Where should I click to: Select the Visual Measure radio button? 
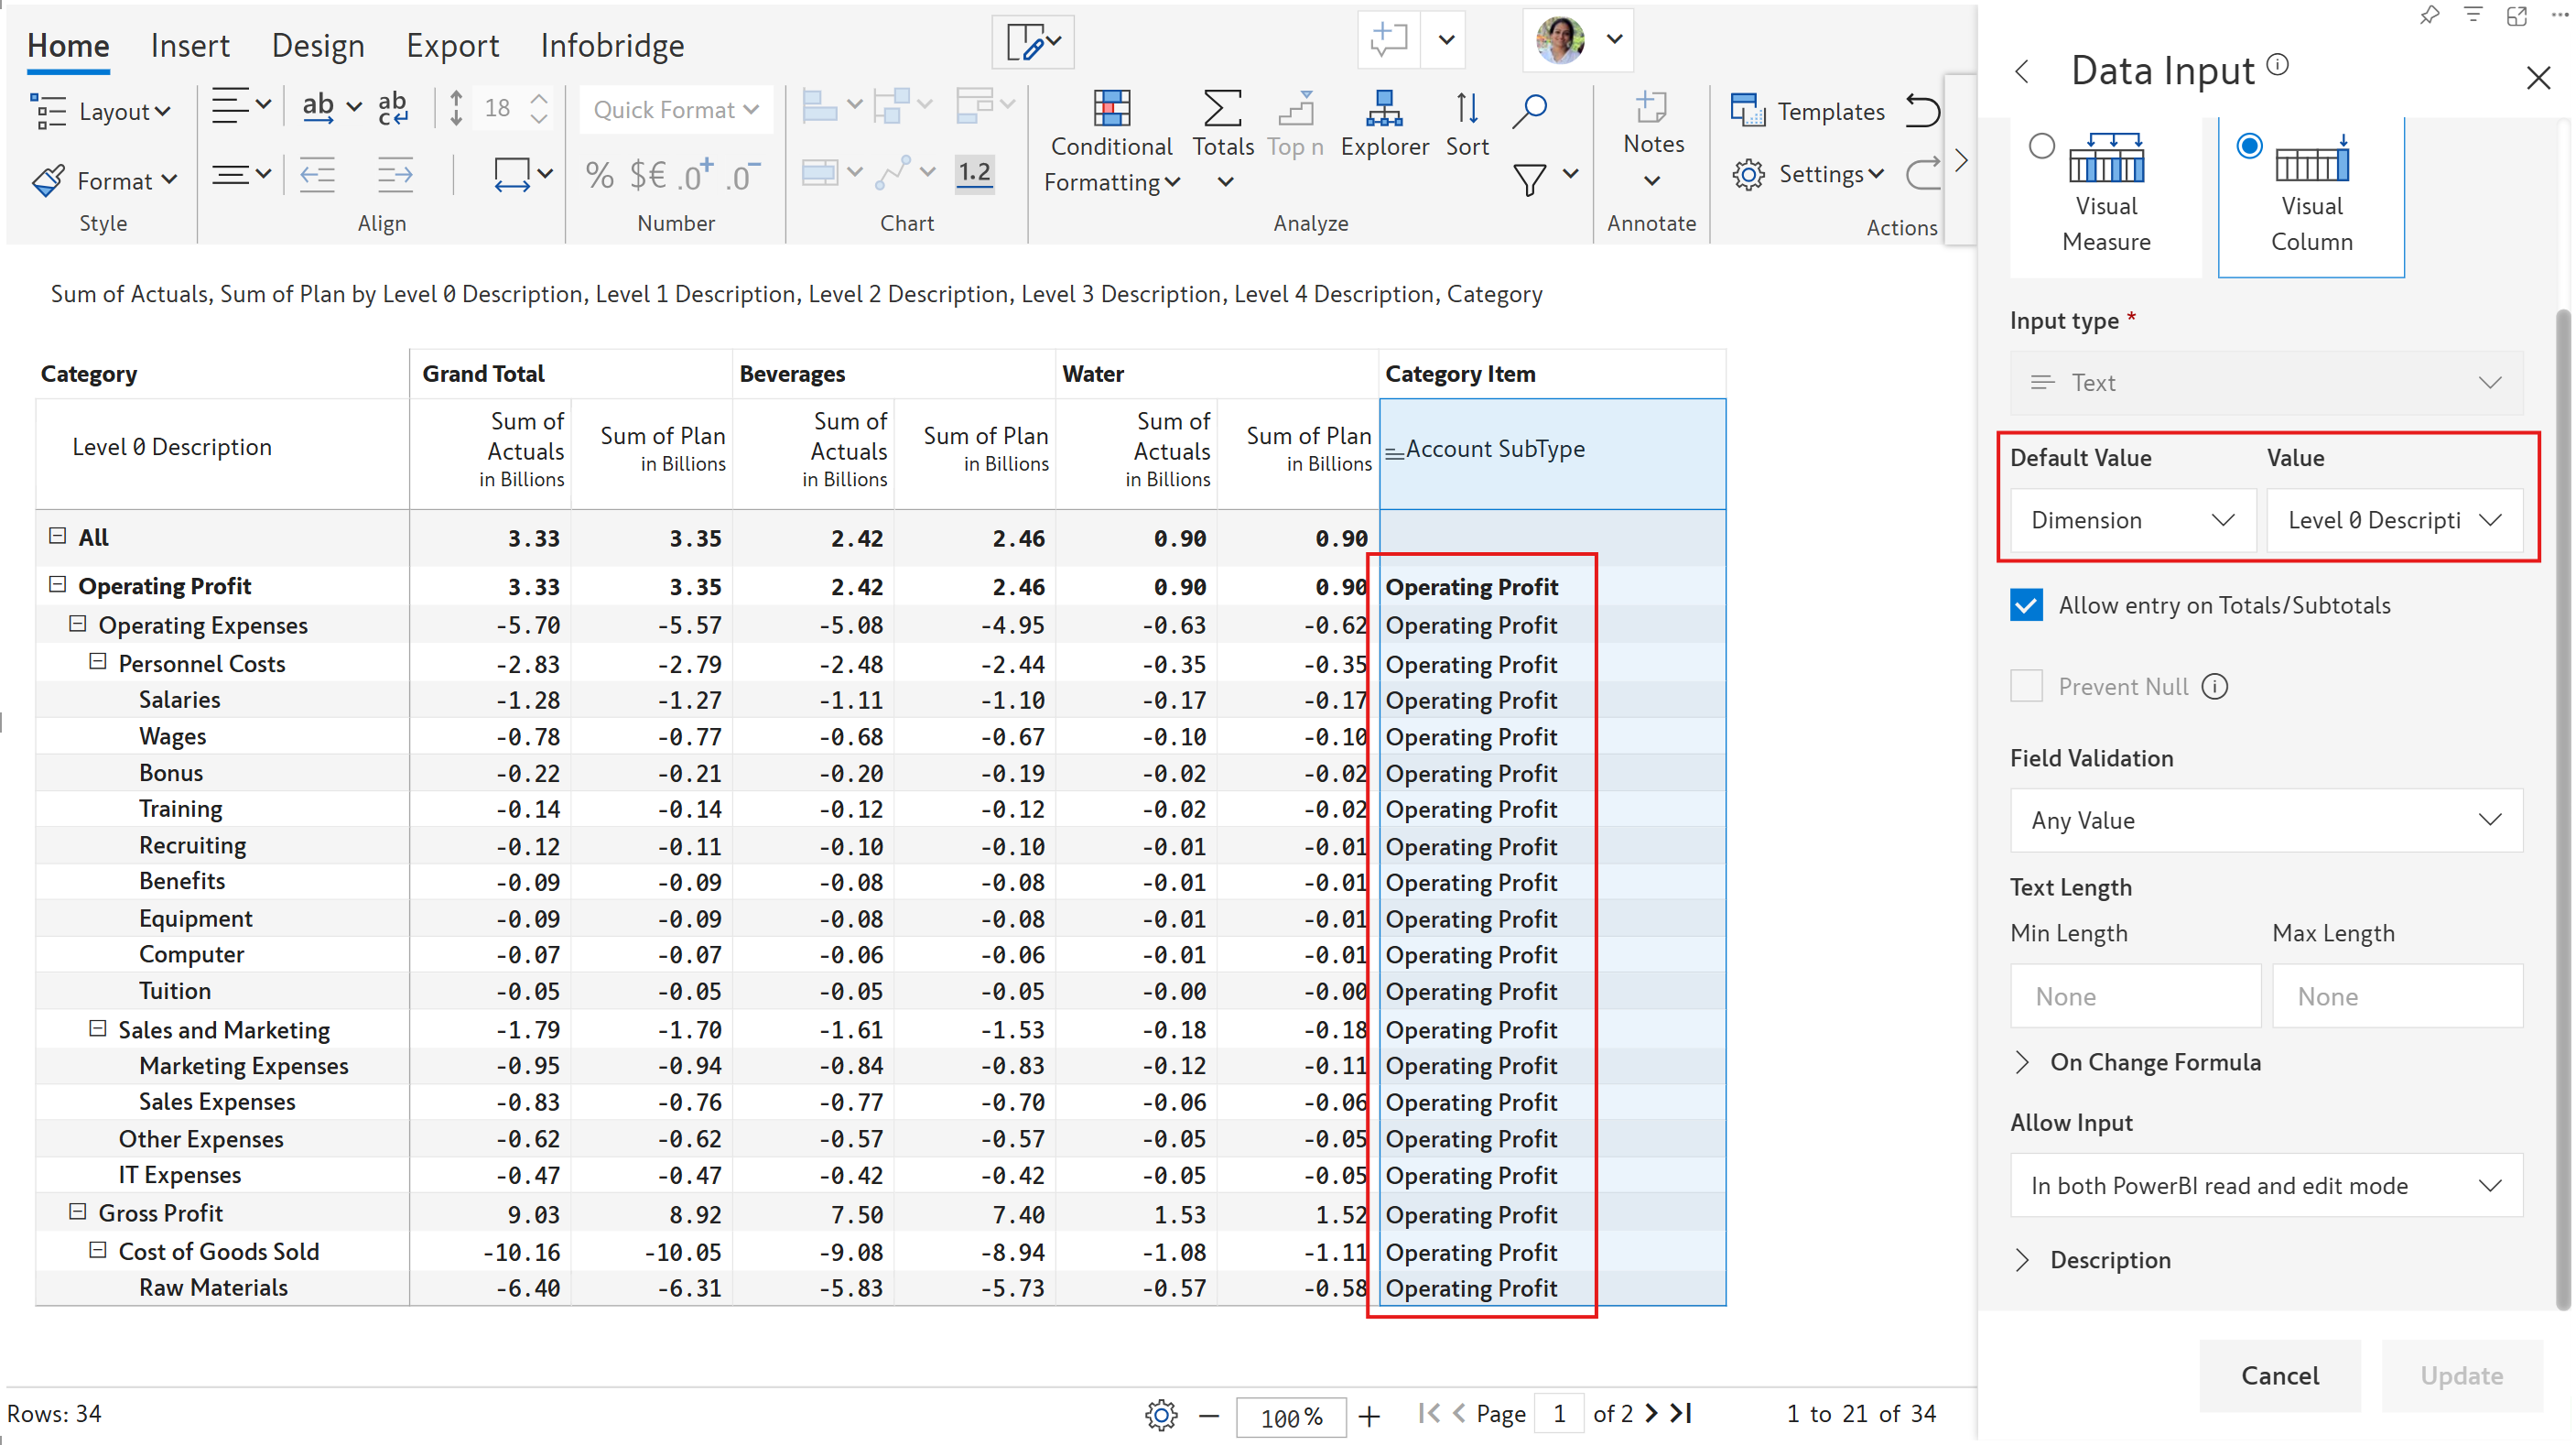pyautogui.click(x=2041, y=147)
